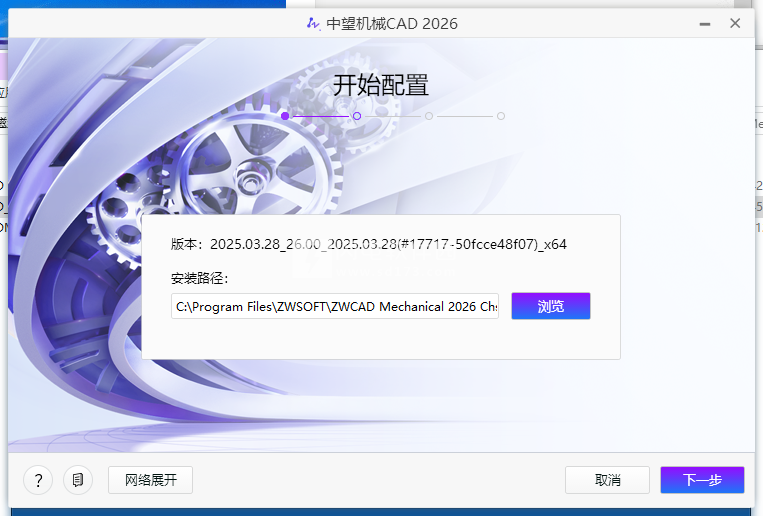The image size is (763, 516).
Task: Close the 中望机械CAD 2026 installer window
Action: coord(735,23)
